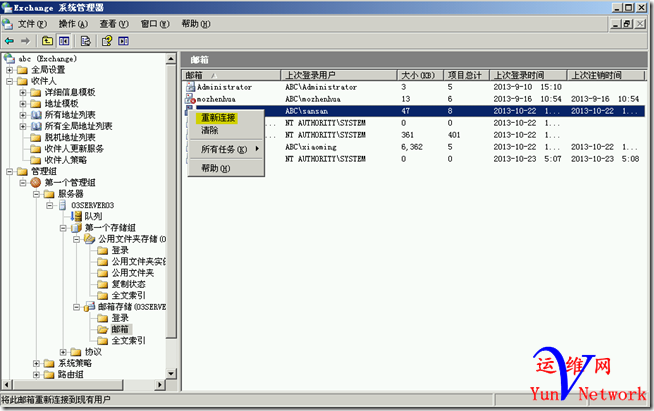The image size is (654, 411).
Task: Select the 邮箱 folder under 邮箱存储
Action: (120, 329)
